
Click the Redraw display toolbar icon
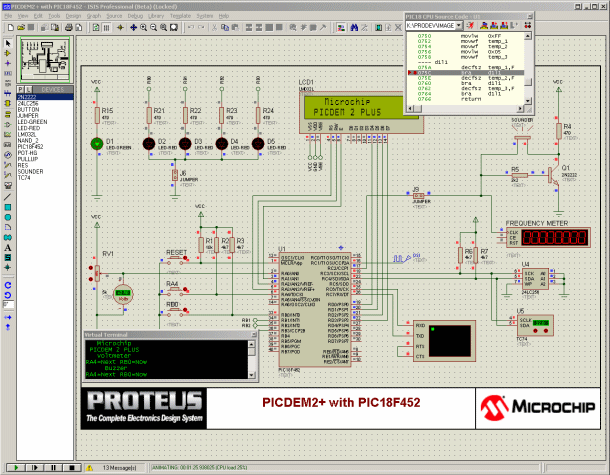point(96,27)
